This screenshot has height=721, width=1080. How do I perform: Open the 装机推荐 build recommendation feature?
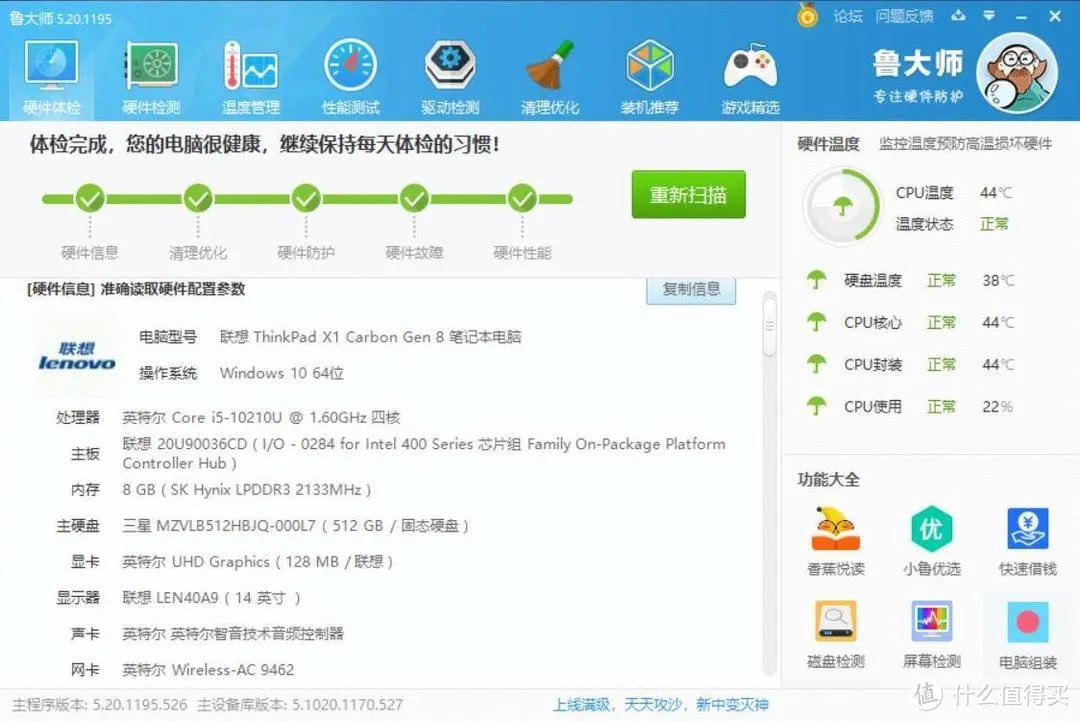[x=649, y=70]
